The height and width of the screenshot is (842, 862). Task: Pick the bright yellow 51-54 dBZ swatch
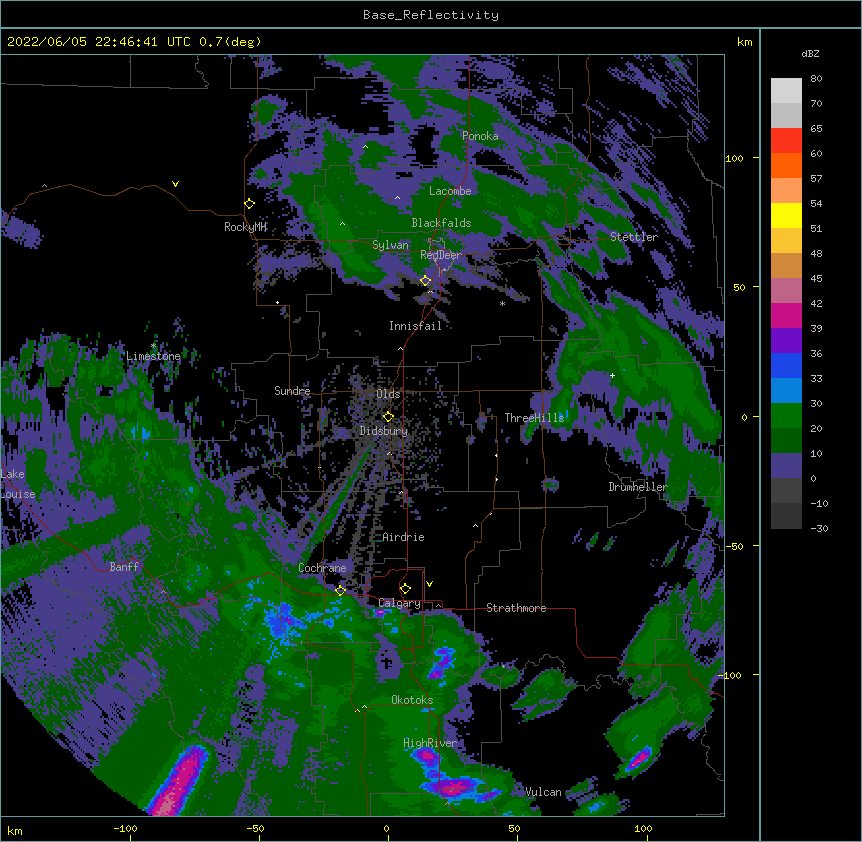[786, 215]
